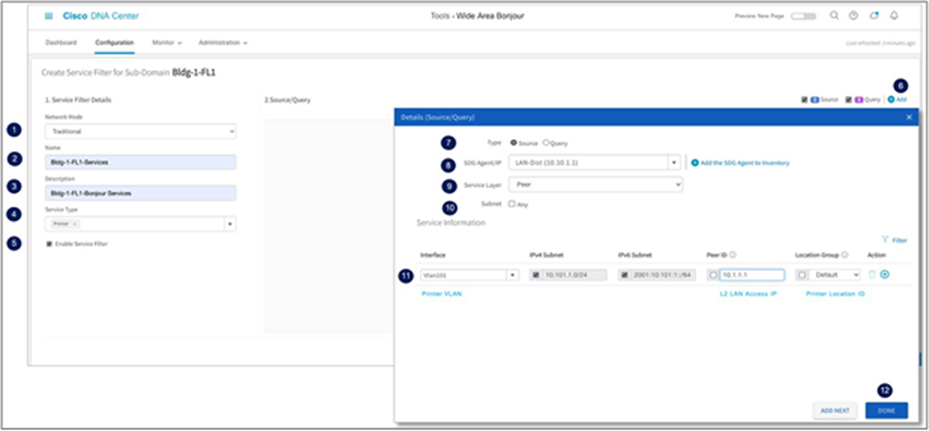Click the Add link
The width and height of the screenshot is (929, 431).
point(901,100)
